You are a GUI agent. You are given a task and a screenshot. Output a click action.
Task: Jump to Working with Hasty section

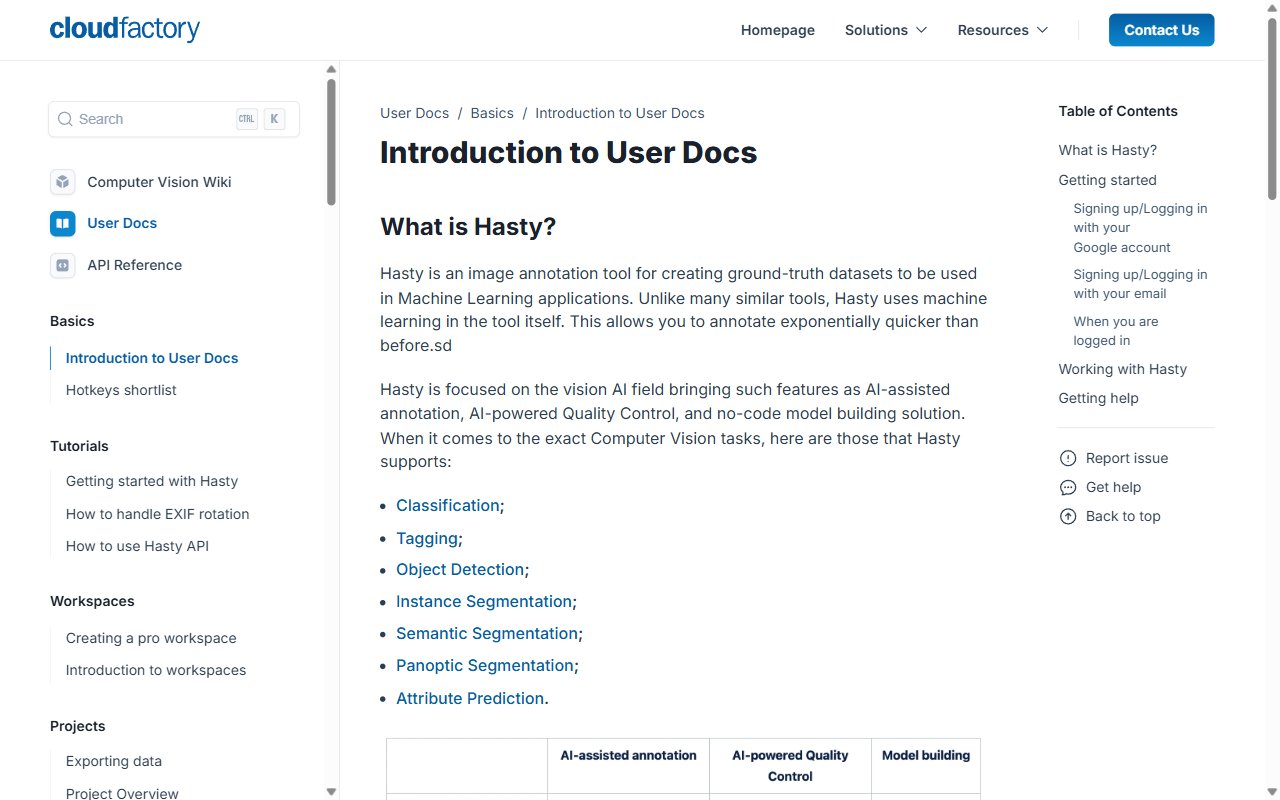pos(1123,369)
